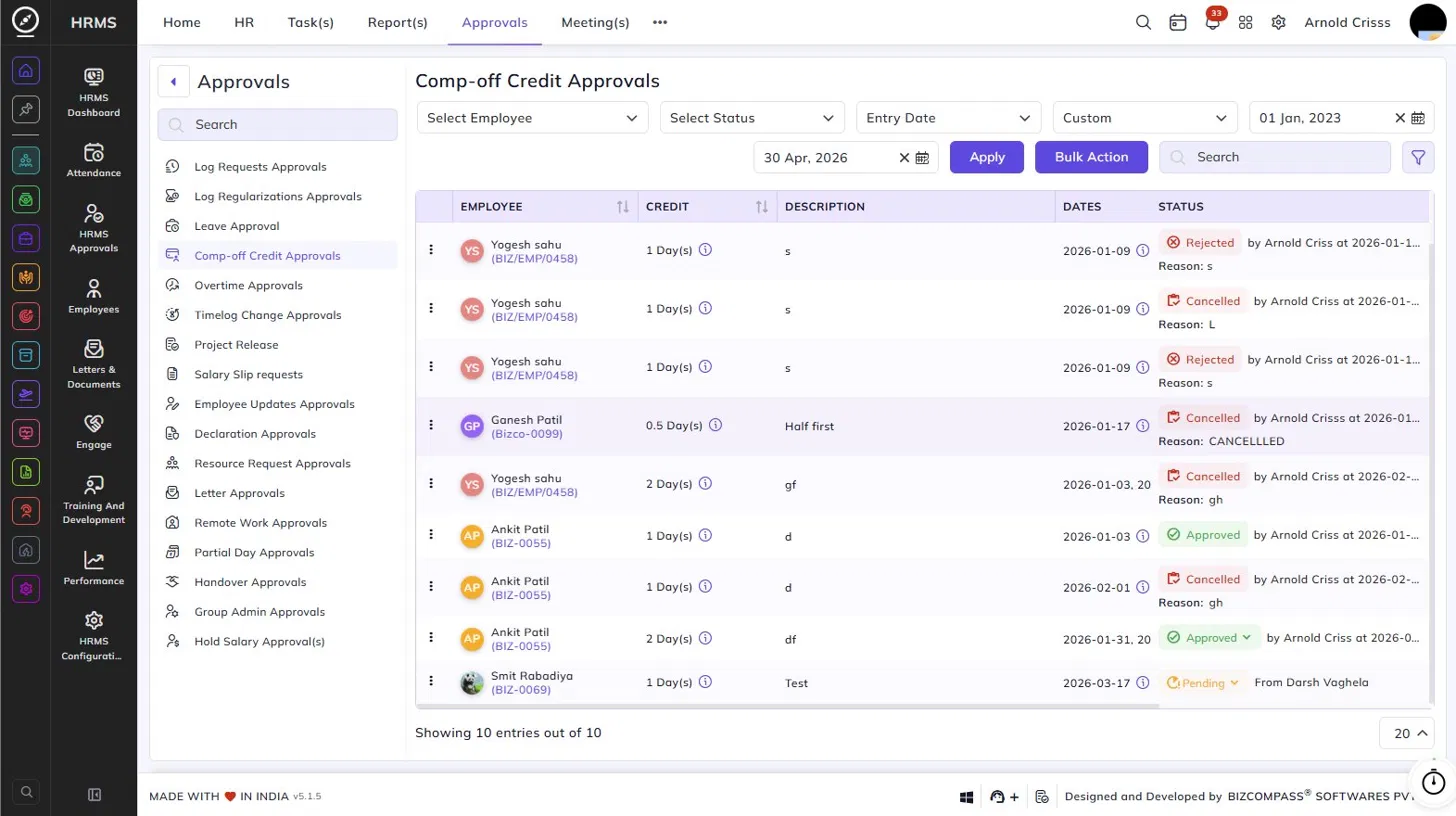Clear the 30 Apr, 2026 date field
Viewport: 1456px width, 816px height.
(x=904, y=157)
